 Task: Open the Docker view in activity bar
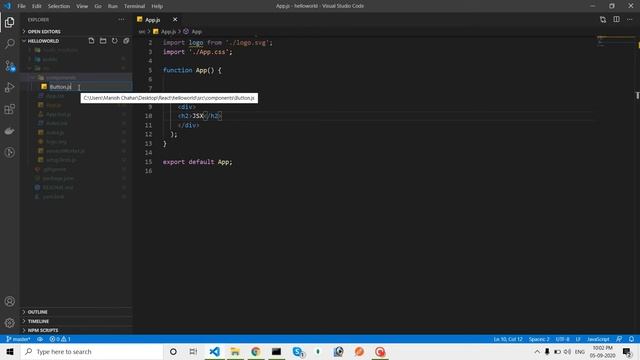[10, 131]
